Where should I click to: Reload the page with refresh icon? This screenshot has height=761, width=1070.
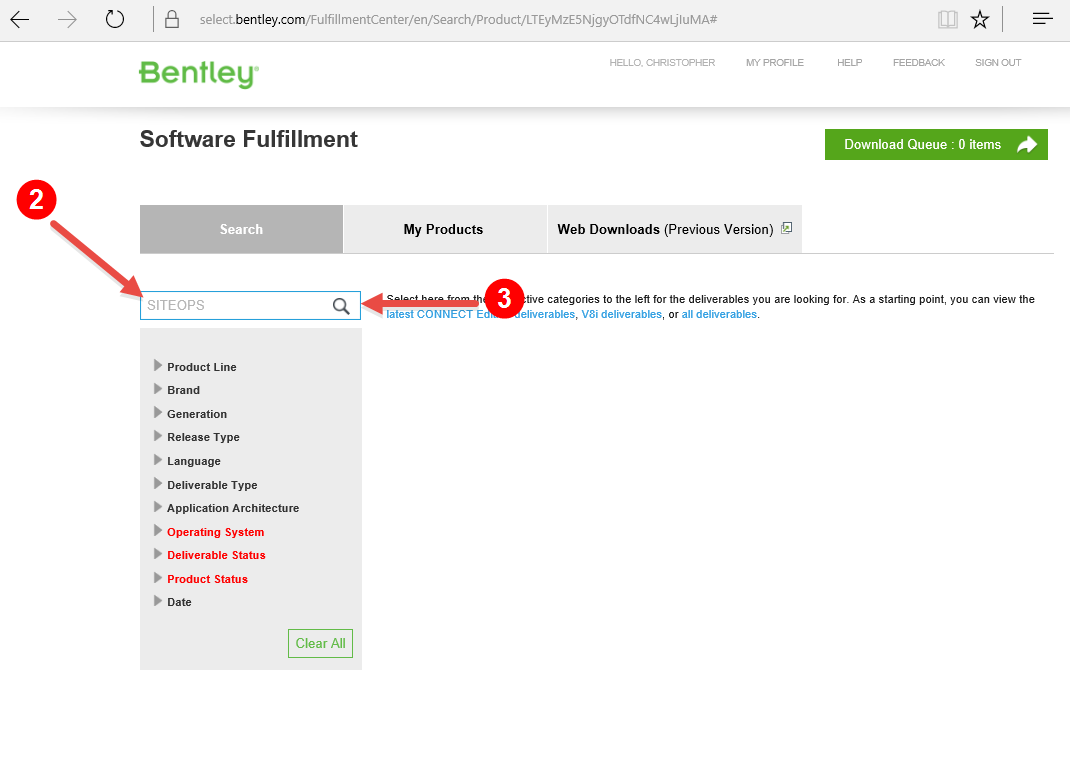(115, 19)
